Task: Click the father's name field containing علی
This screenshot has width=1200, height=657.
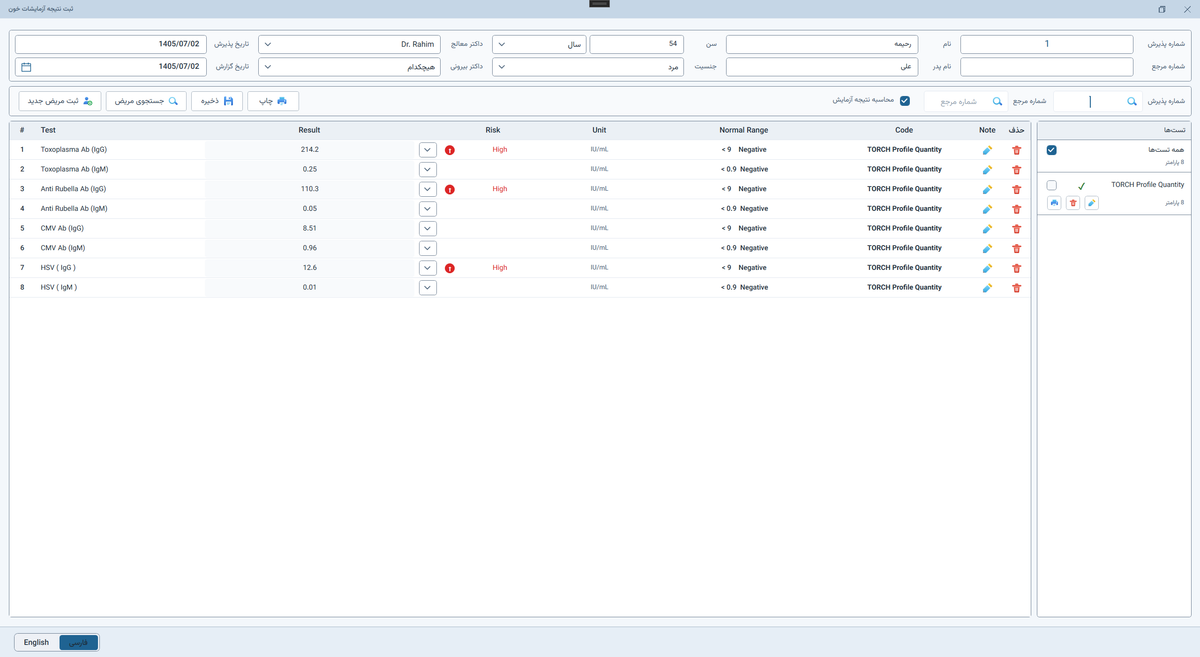Action: coord(822,67)
